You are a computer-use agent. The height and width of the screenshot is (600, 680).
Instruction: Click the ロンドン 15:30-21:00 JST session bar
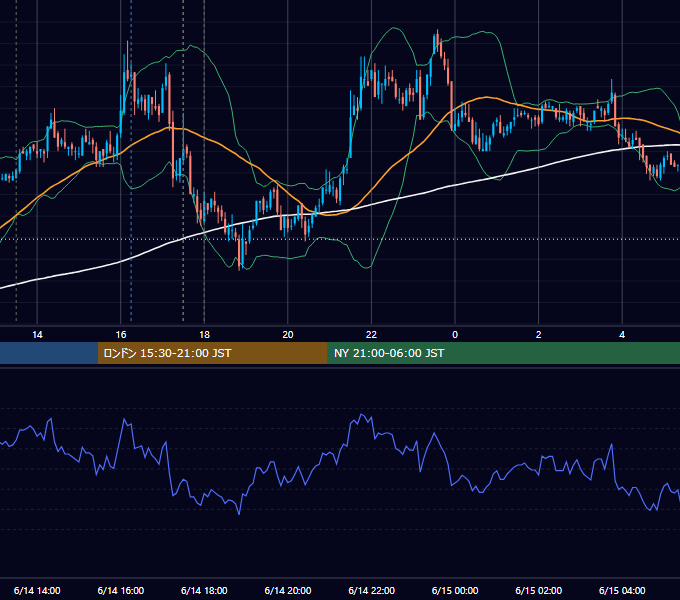(x=212, y=353)
